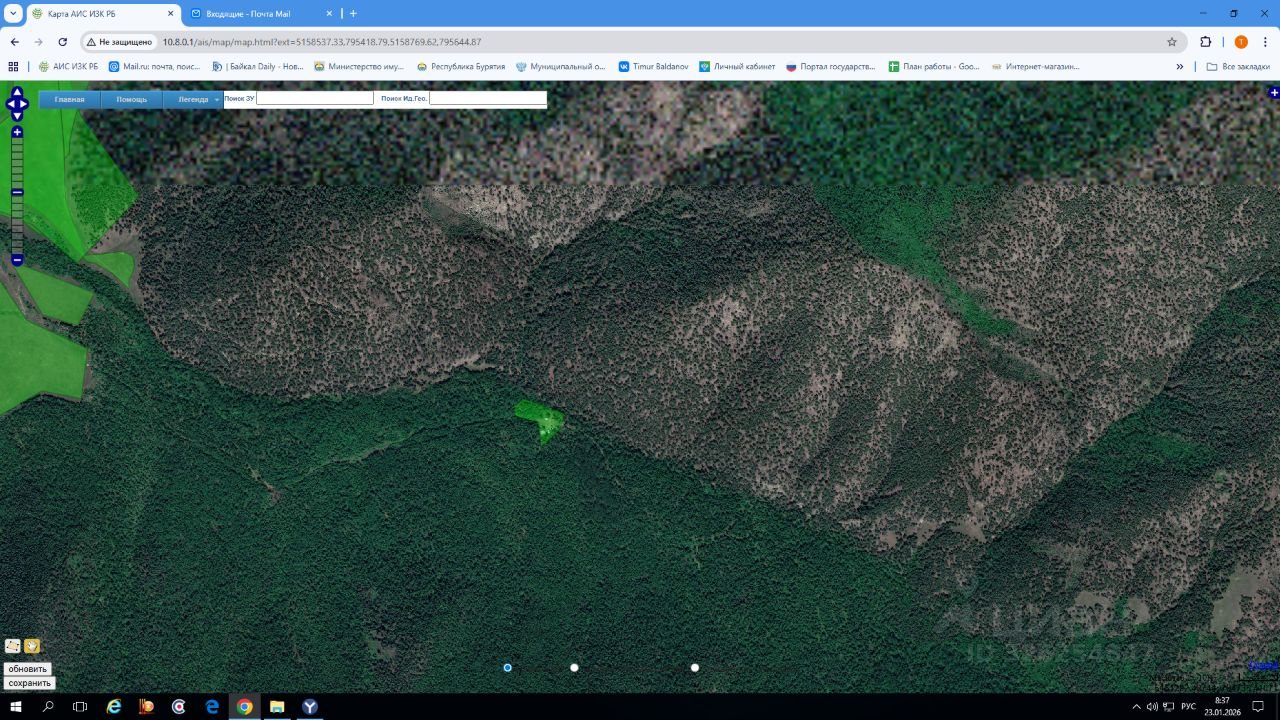Pan the map right with the arrow
Image resolution: width=1280 pixels, height=720 pixels.
point(24,104)
